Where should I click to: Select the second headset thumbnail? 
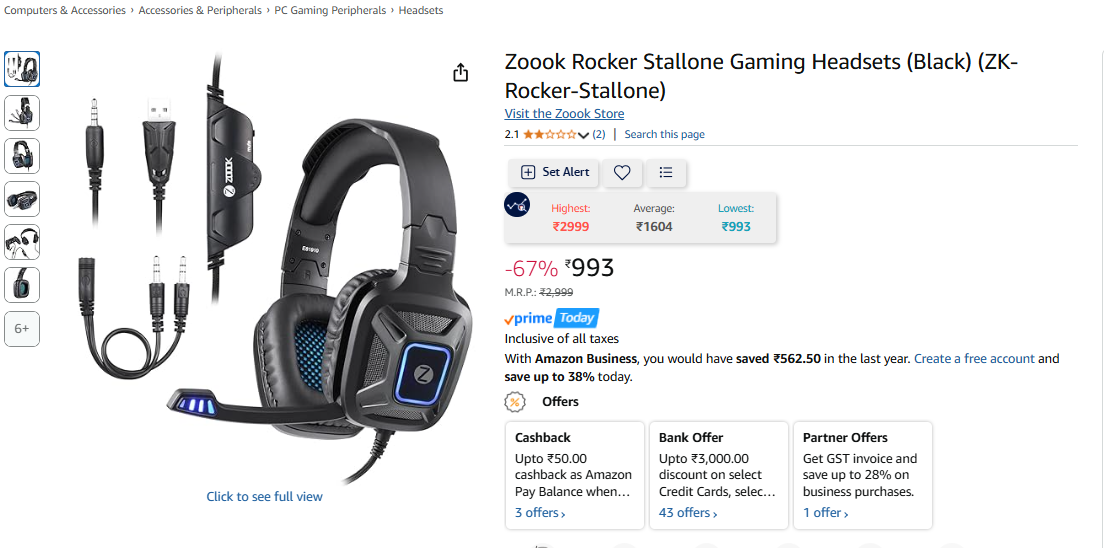point(22,113)
